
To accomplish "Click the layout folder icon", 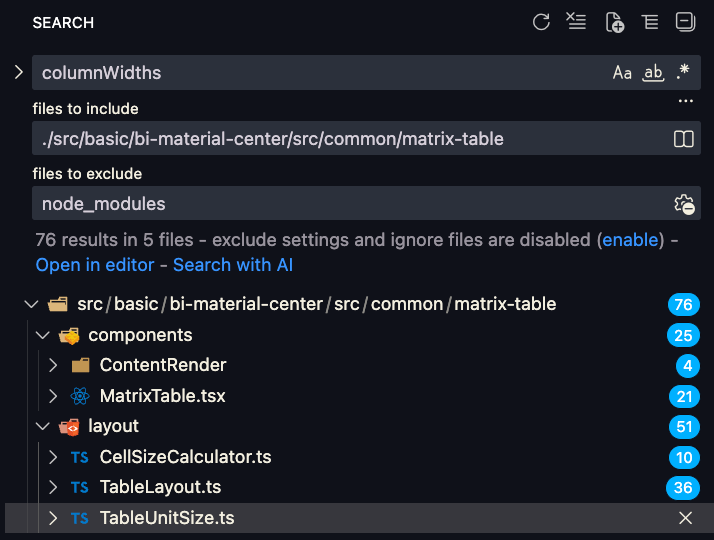I will point(69,427).
